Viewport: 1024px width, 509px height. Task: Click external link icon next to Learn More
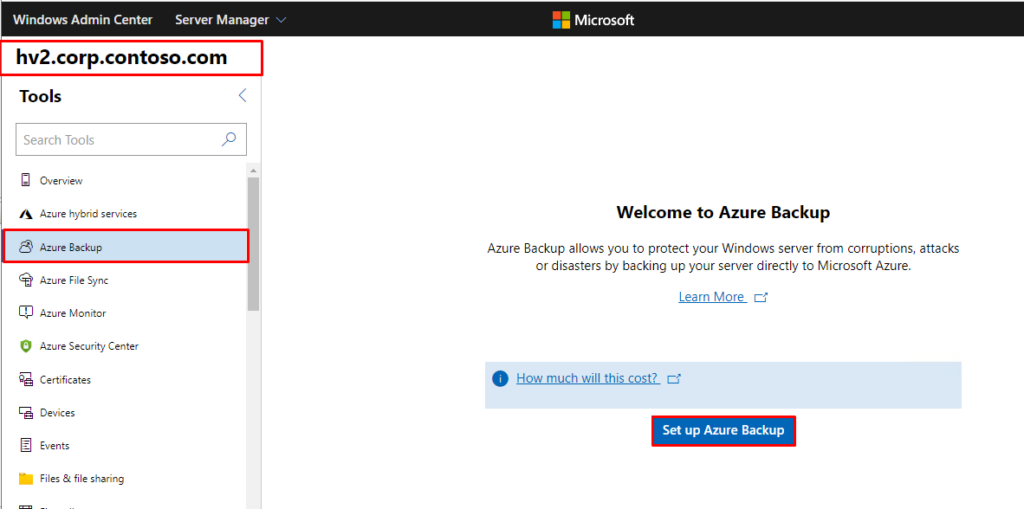pos(761,297)
